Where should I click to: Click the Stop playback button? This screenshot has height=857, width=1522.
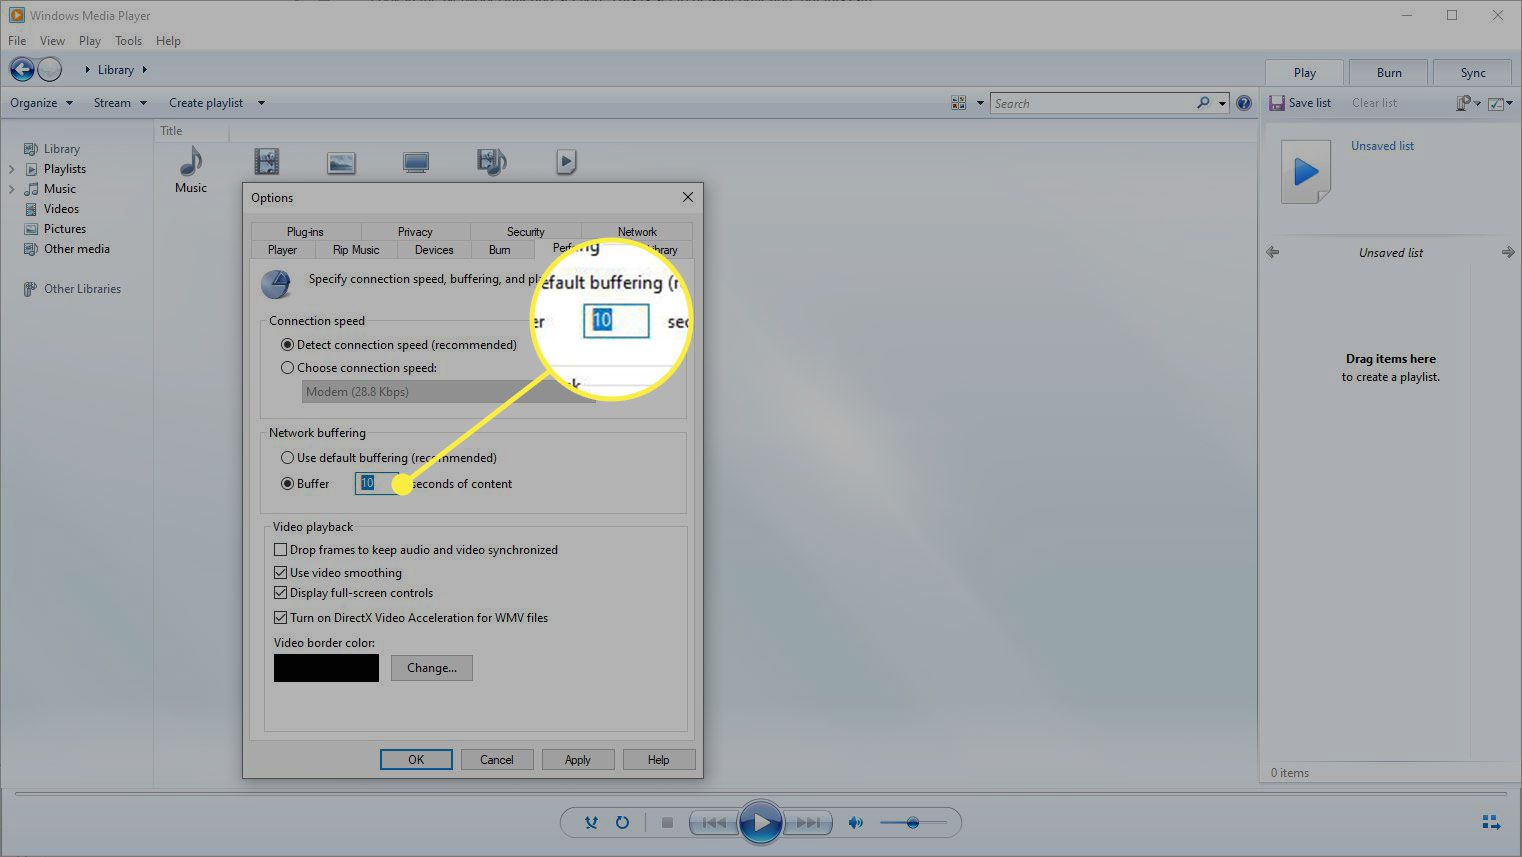coord(667,823)
